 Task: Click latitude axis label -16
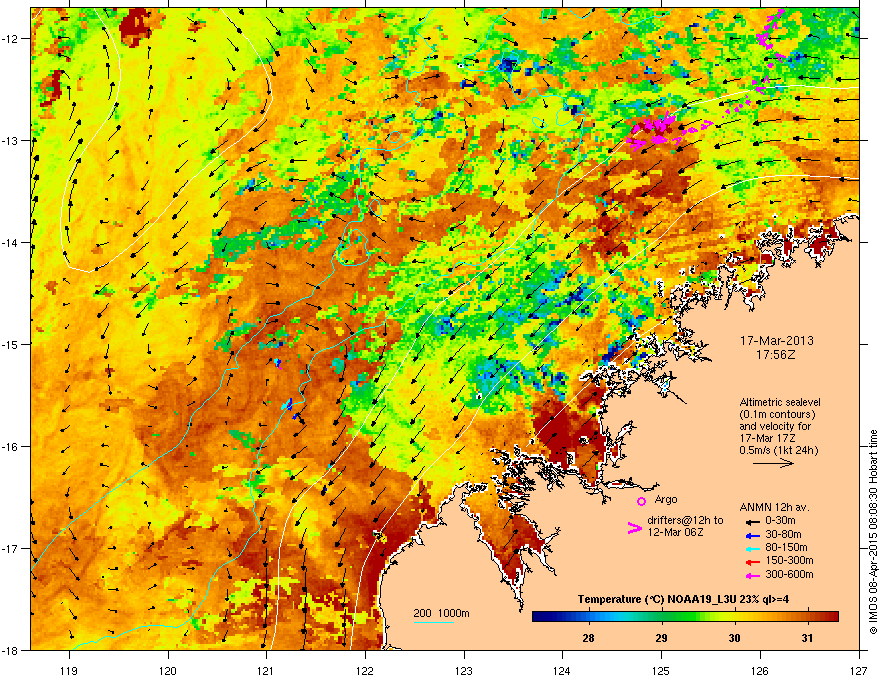10,446
